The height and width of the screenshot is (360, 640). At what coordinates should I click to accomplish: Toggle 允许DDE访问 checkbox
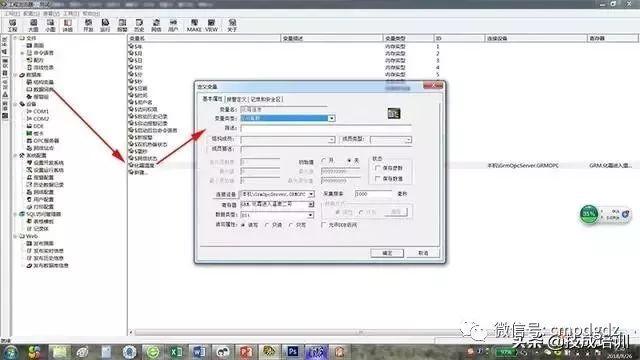point(324,225)
